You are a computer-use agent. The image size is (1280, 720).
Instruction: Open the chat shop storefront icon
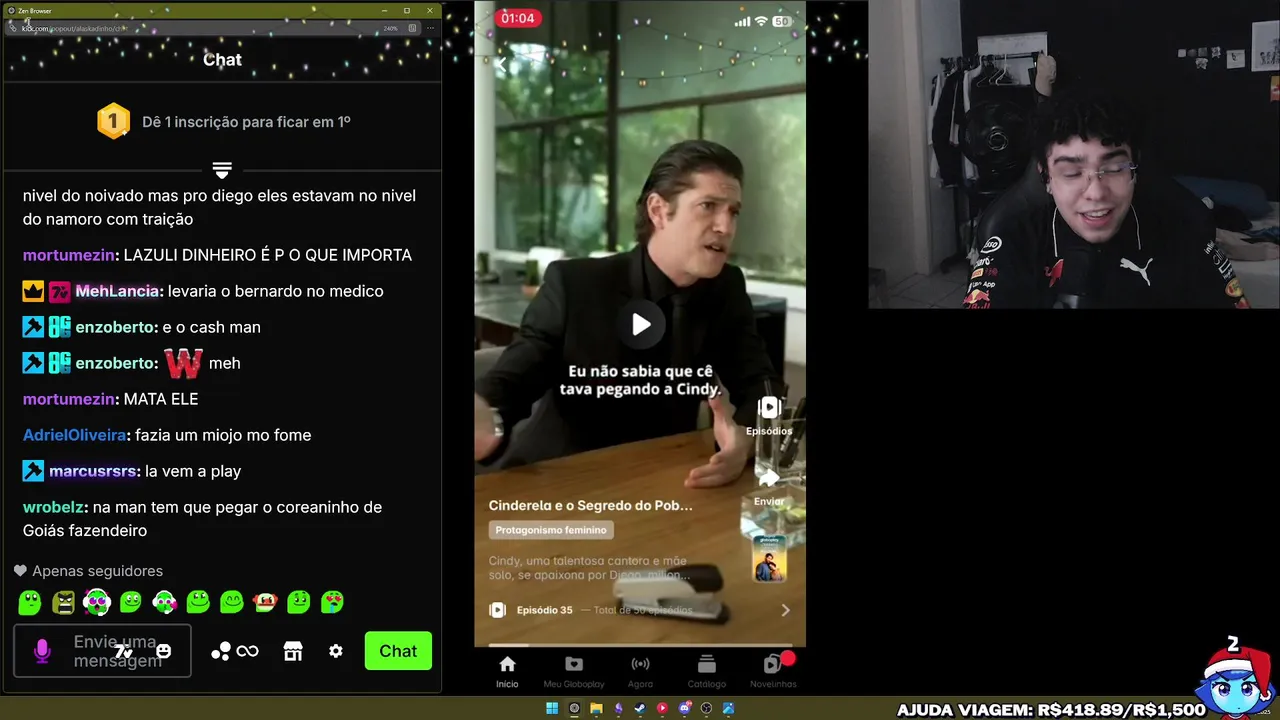click(x=293, y=651)
